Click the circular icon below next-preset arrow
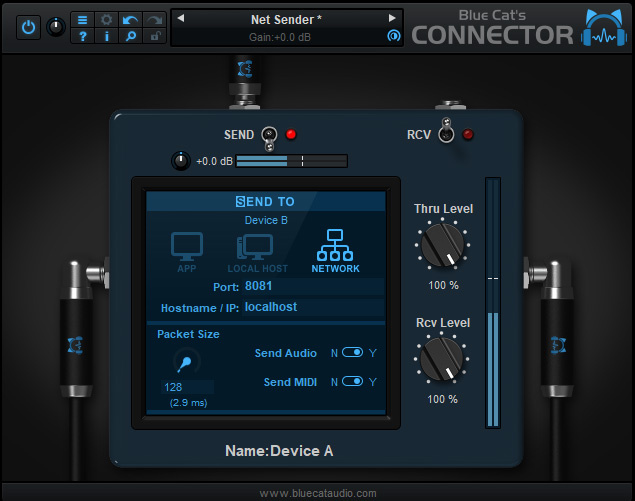635x501 pixels. point(393,36)
